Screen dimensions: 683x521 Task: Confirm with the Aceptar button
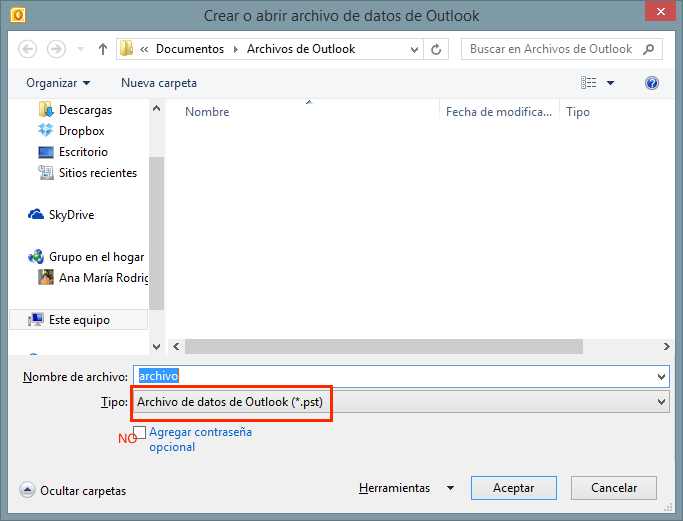point(514,488)
